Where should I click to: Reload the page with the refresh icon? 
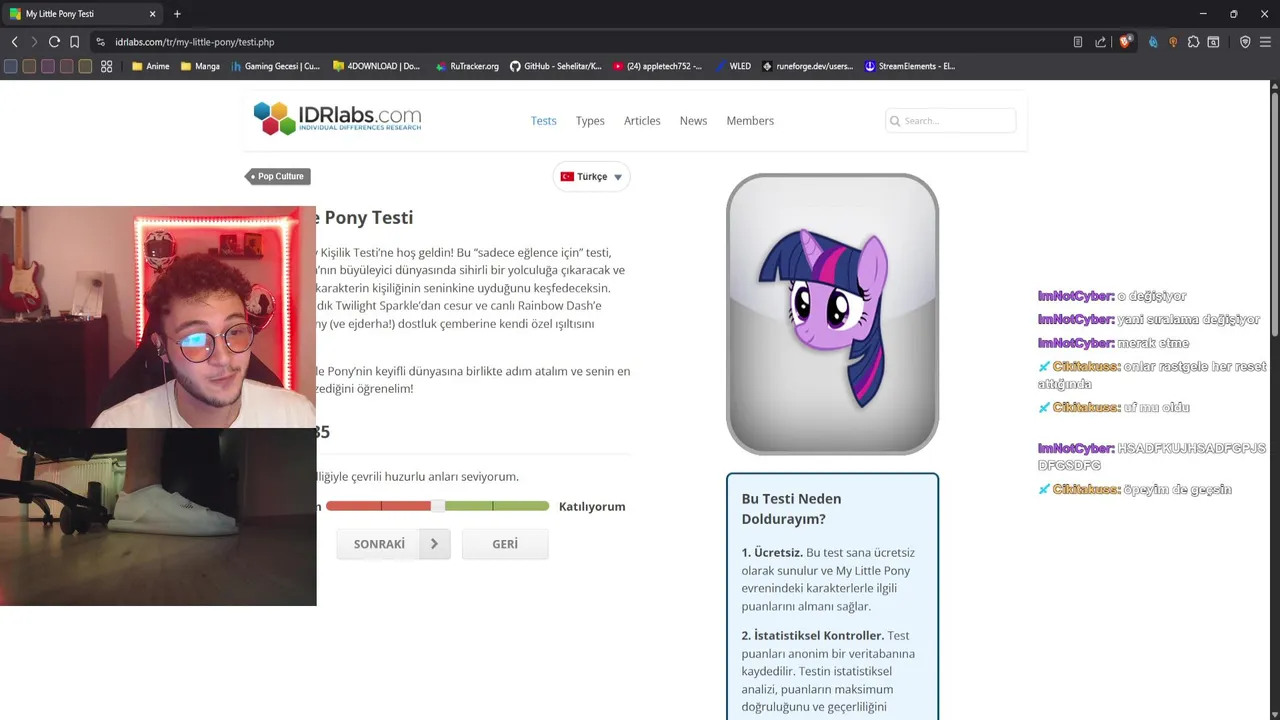point(54,42)
